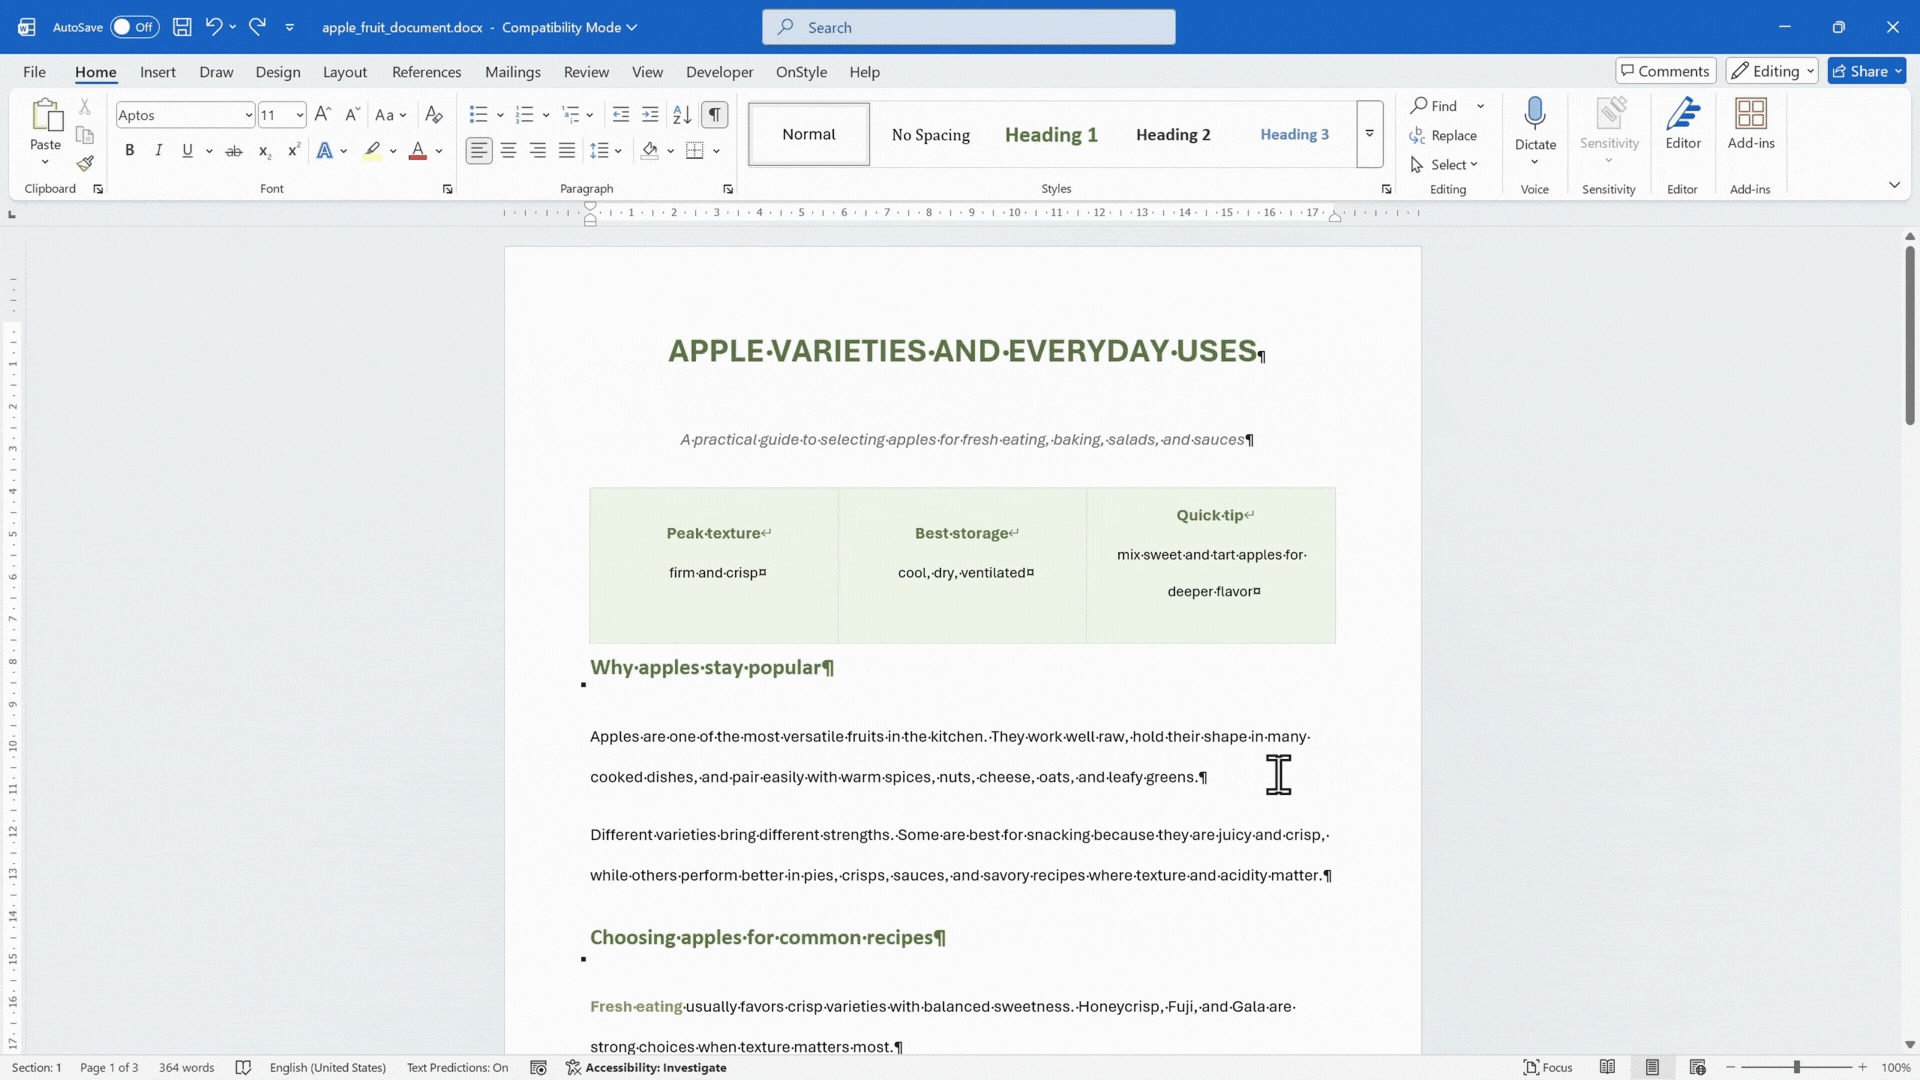Screen dimensions: 1920x1080
Task: Toggle AutoSave switch on
Action: point(134,27)
